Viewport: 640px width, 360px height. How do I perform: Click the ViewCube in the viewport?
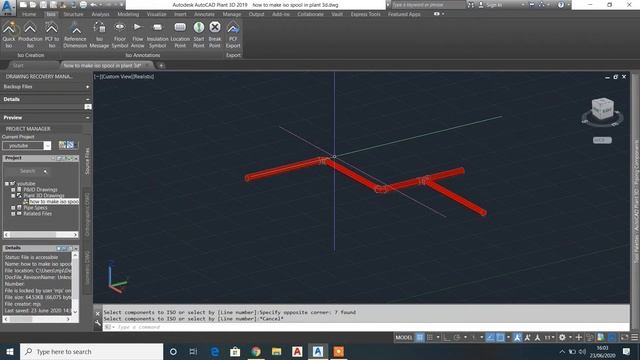click(x=602, y=109)
